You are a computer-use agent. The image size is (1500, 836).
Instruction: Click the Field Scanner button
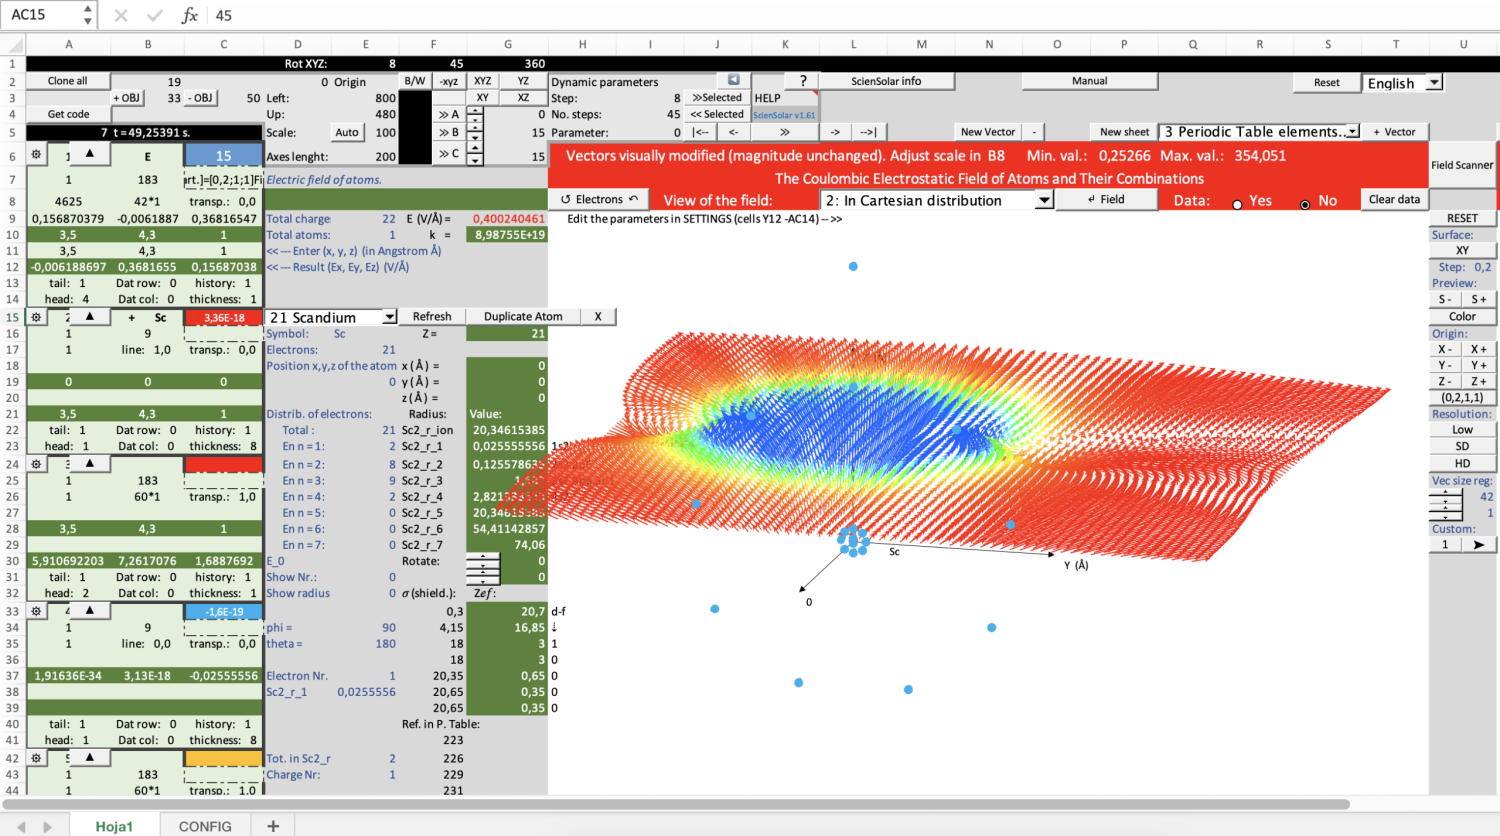click(1461, 165)
